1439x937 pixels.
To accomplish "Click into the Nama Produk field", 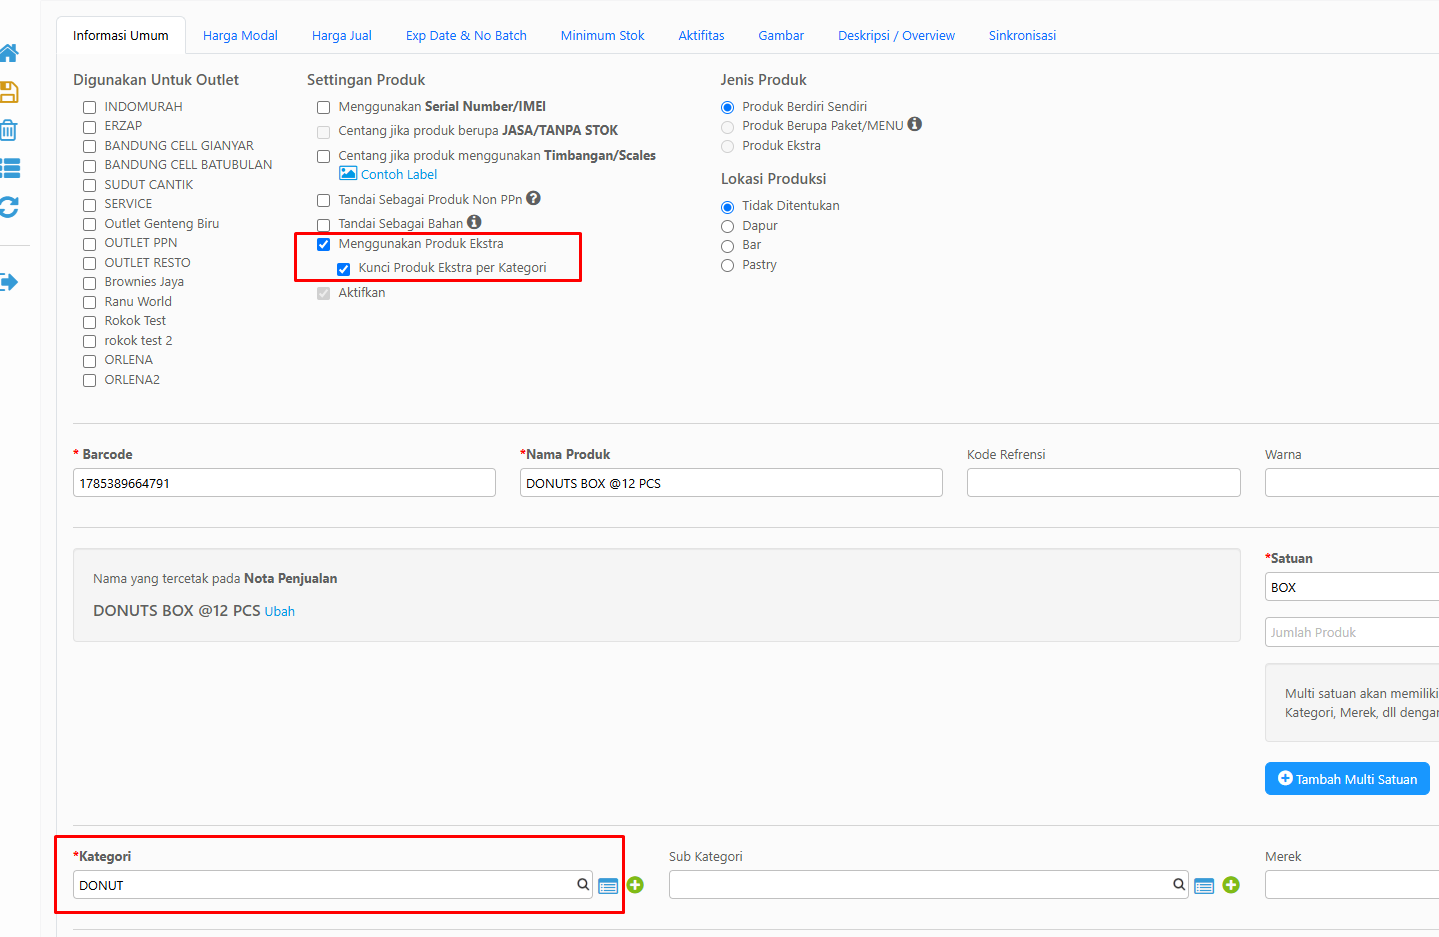I will pos(731,483).
